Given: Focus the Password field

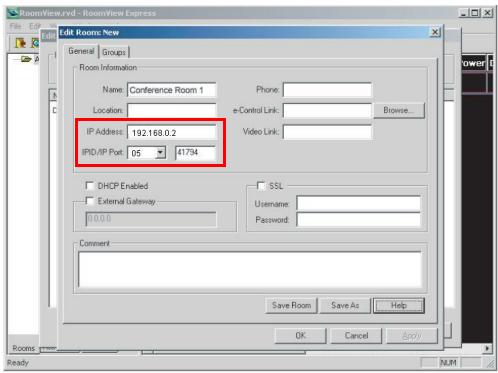Looking at the screenshot, I should tap(358, 220).
